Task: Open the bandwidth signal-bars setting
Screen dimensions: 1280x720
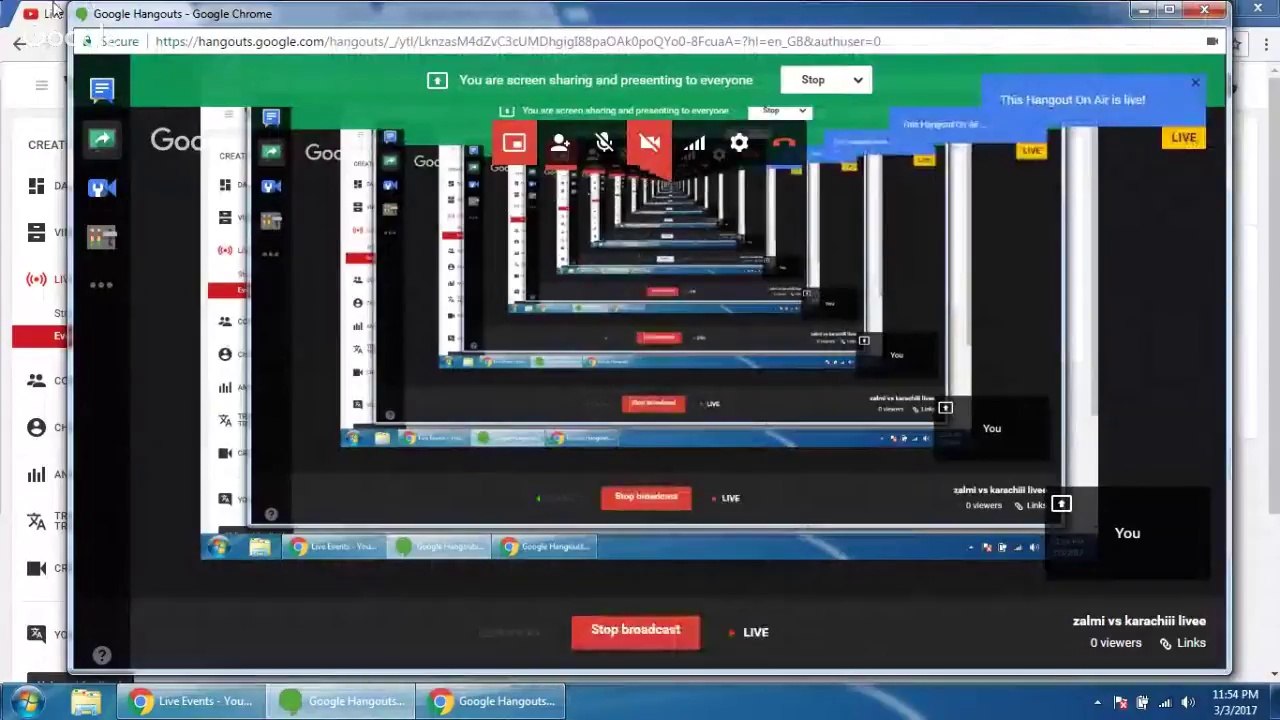Action: point(695,143)
